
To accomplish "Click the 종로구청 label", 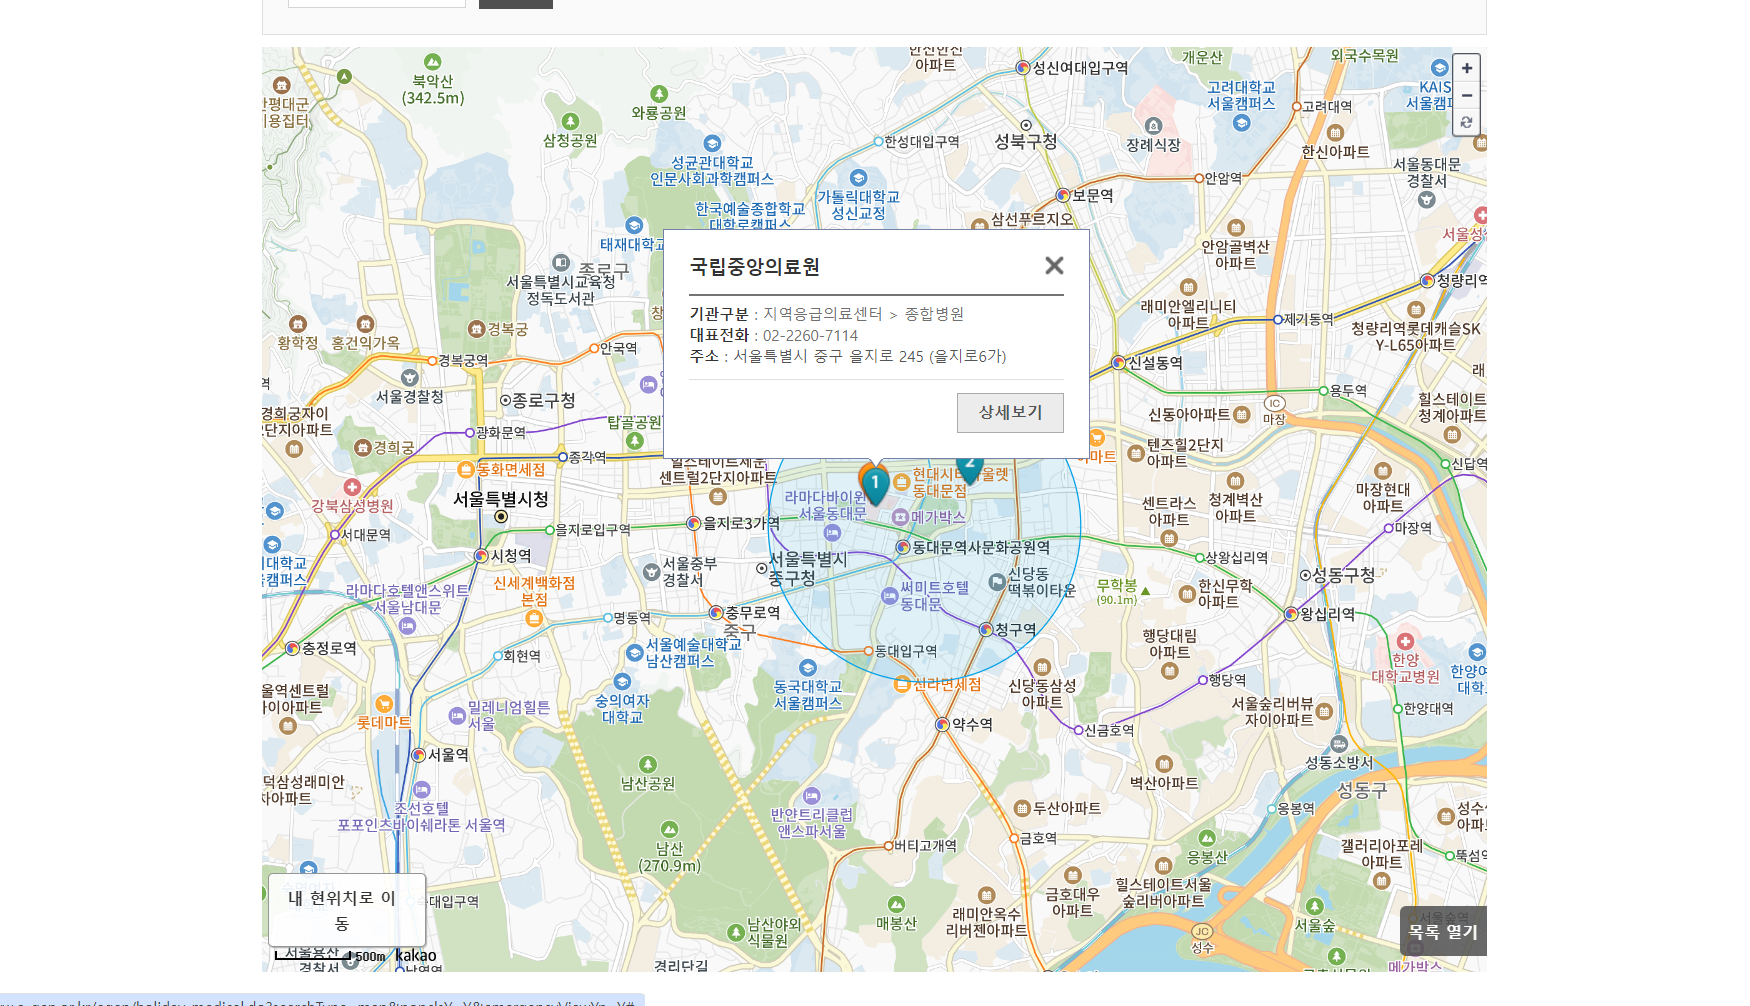I will pos(544,400).
